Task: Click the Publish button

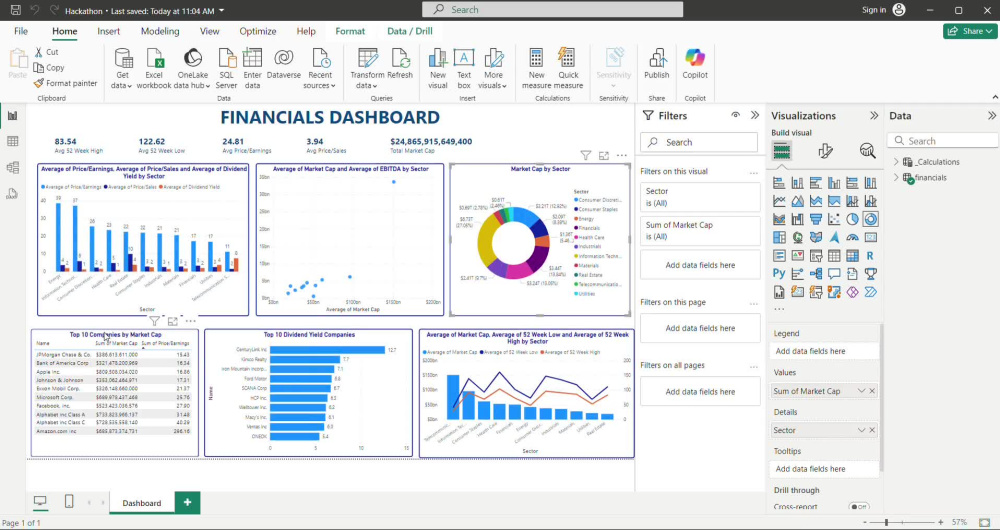Action: tap(656, 64)
